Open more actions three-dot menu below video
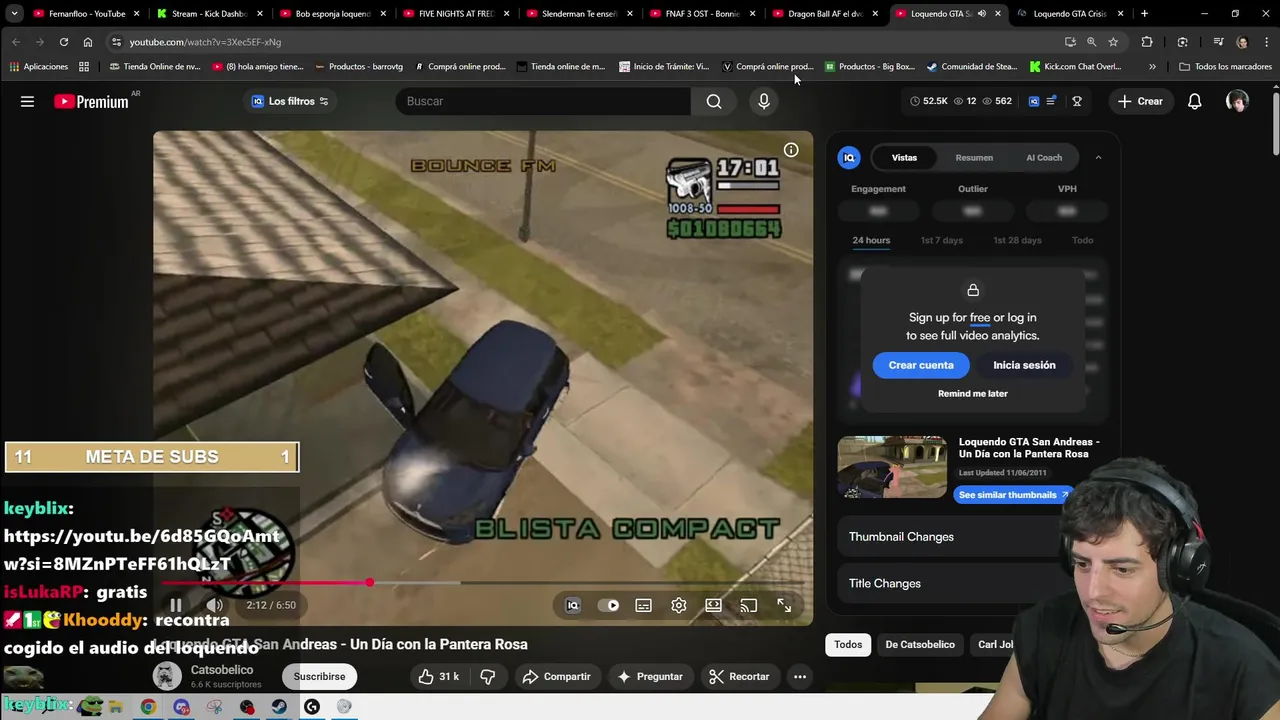The width and height of the screenshot is (1280, 720). click(800, 677)
